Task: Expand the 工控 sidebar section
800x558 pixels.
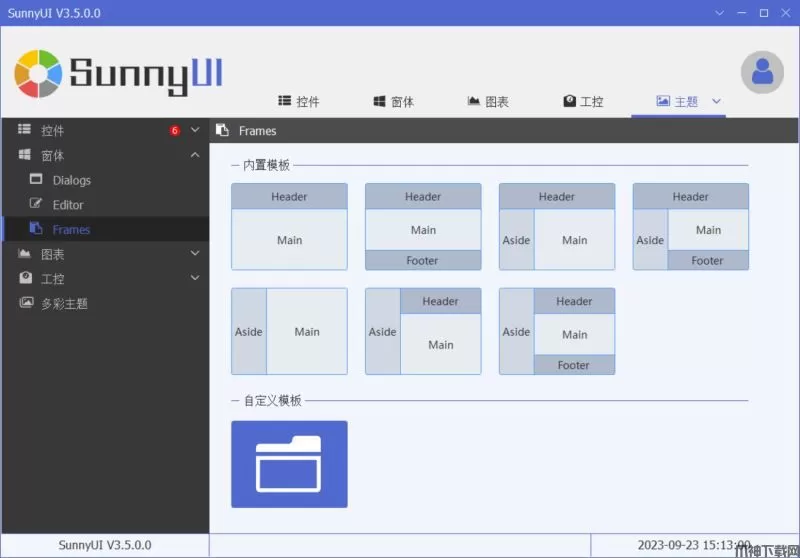Action: [x=195, y=279]
